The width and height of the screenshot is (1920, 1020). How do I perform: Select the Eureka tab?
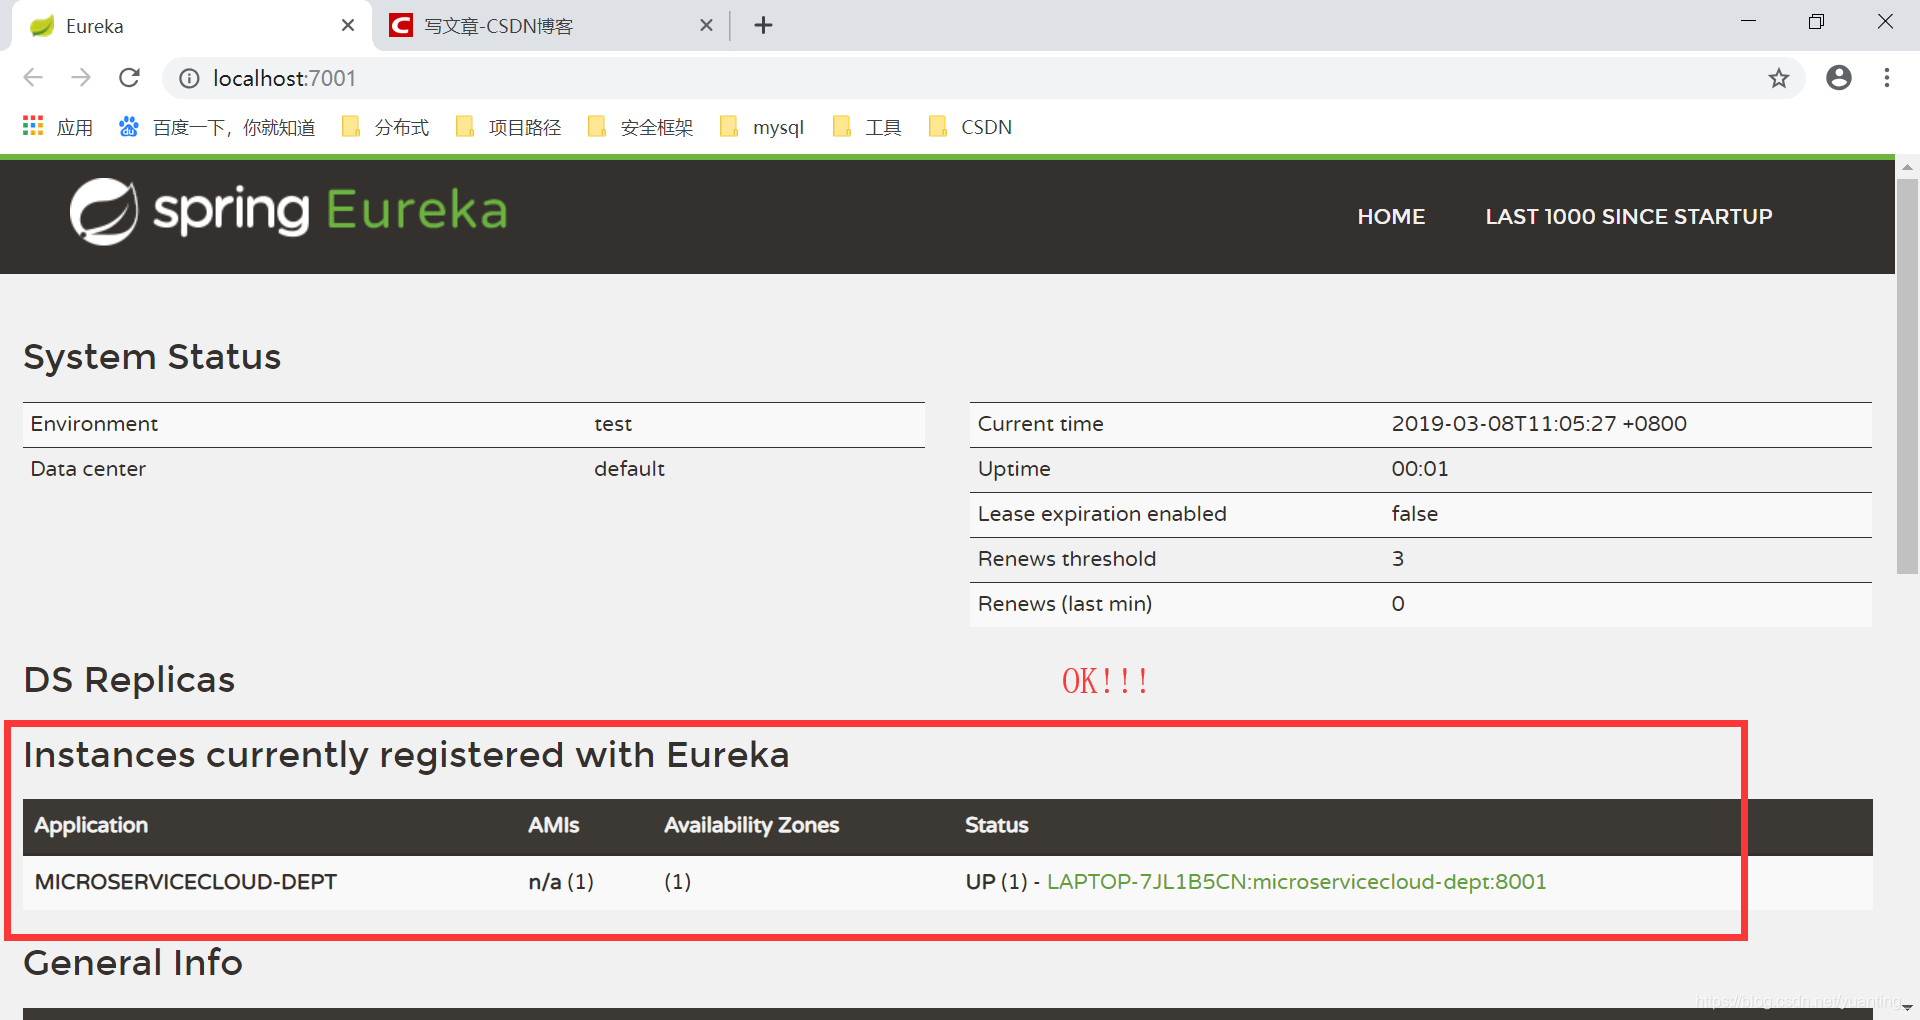(190, 26)
